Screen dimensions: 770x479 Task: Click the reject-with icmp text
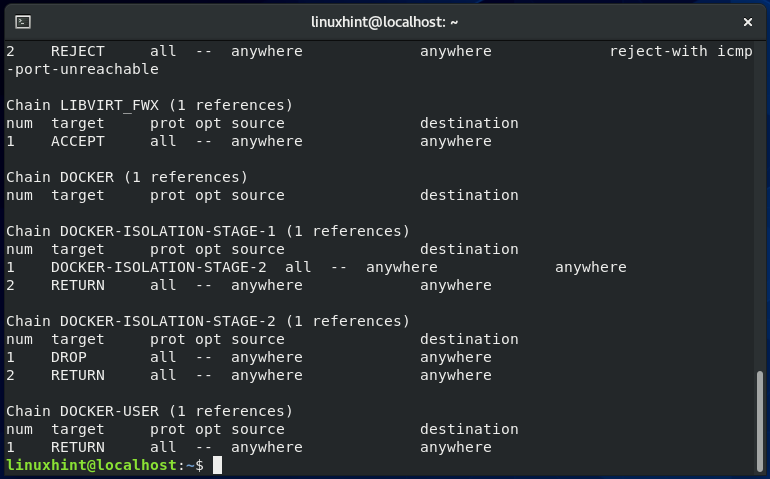tap(681, 51)
